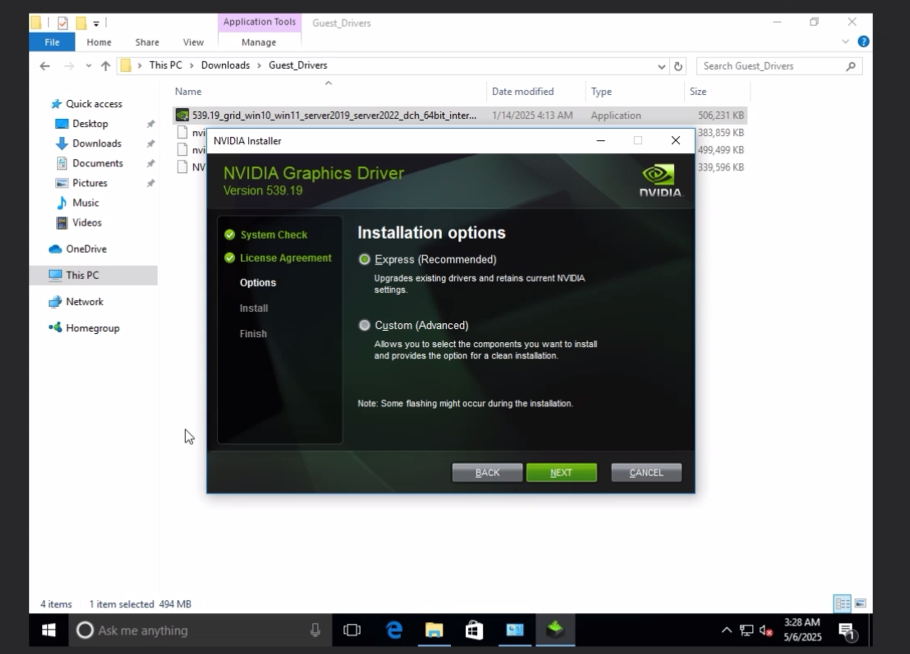Image resolution: width=910 pixels, height=654 pixels.
Task: Expand the ribbon using the chevron
Action: click(x=845, y=42)
